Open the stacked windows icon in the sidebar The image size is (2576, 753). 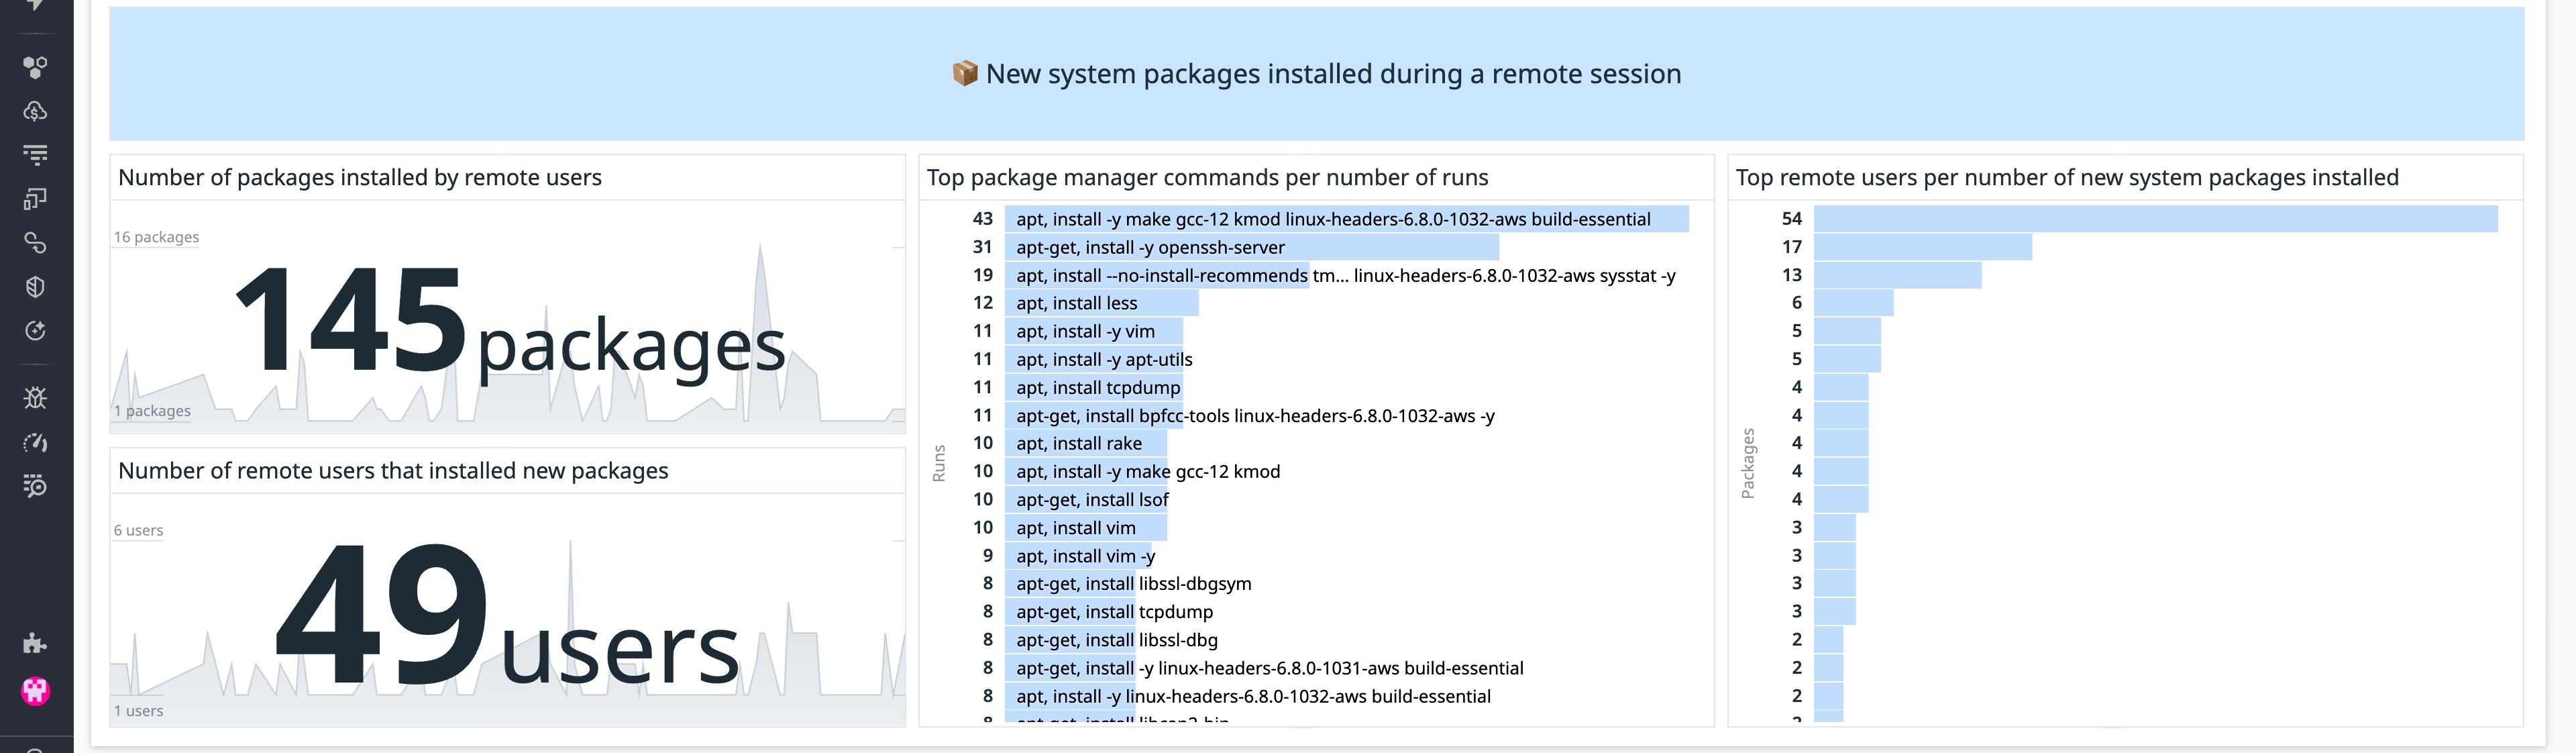(x=36, y=198)
